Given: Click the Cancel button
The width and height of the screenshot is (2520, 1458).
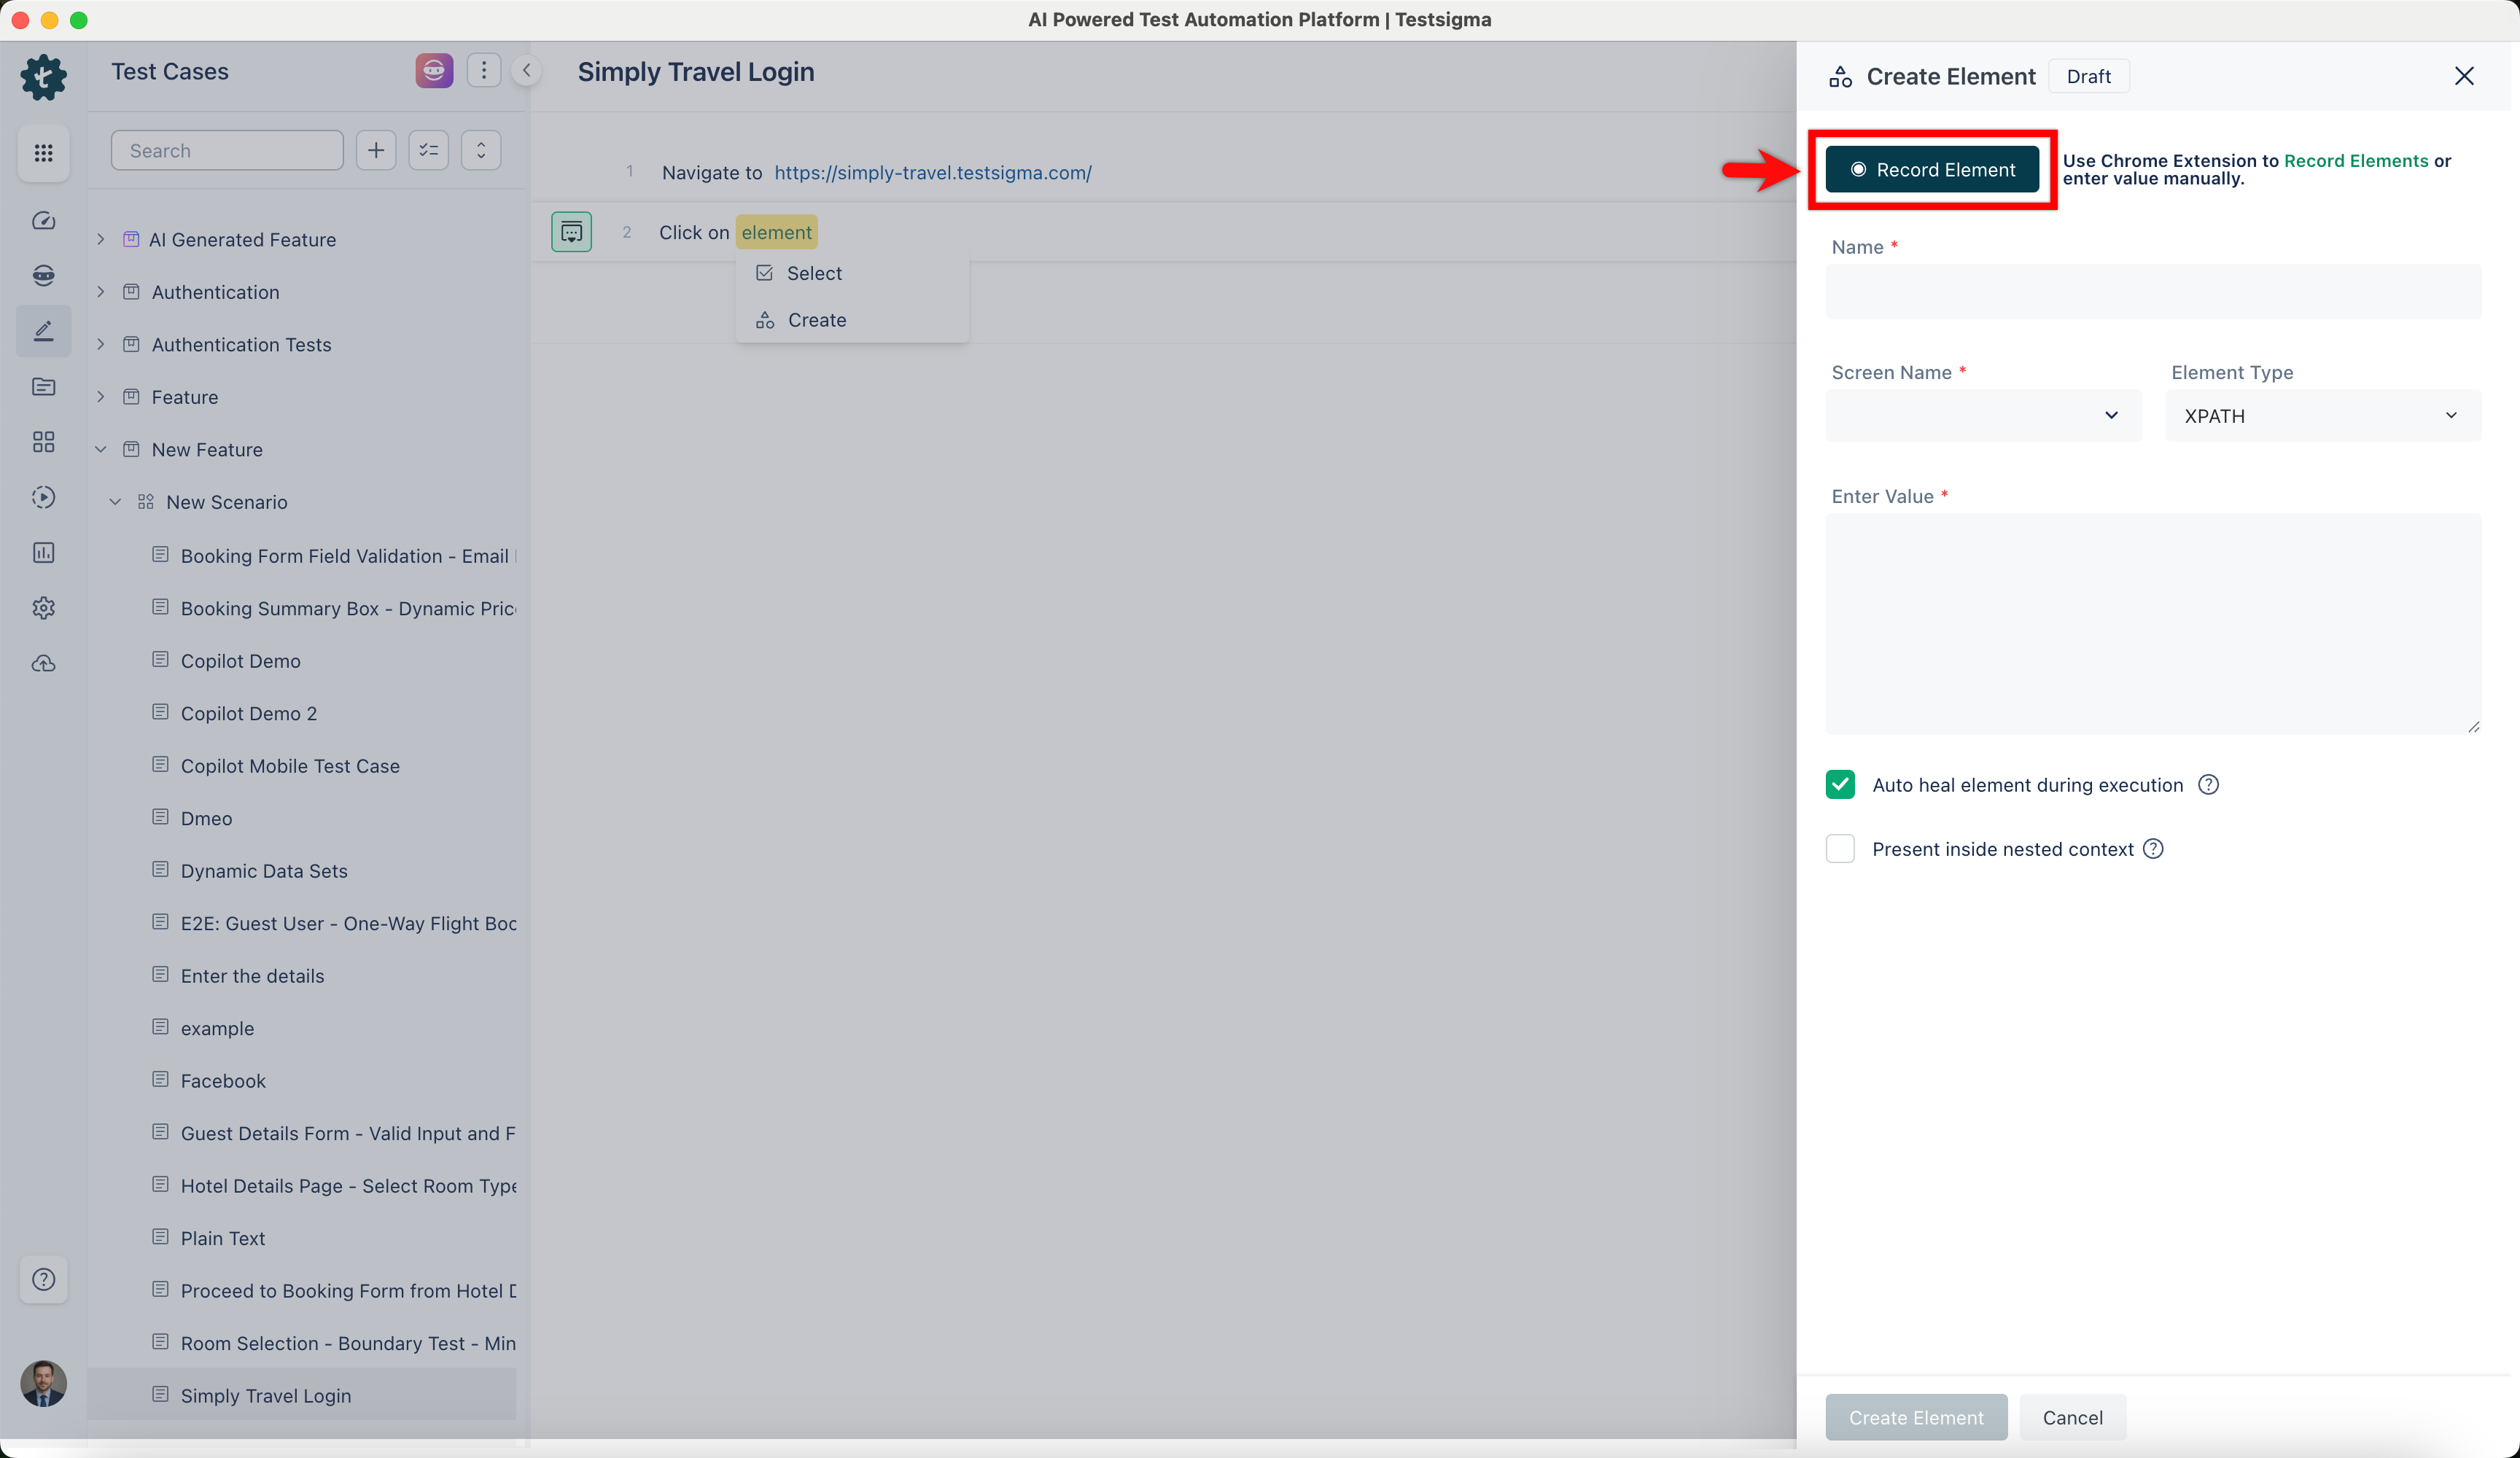Looking at the screenshot, I should point(2072,1417).
